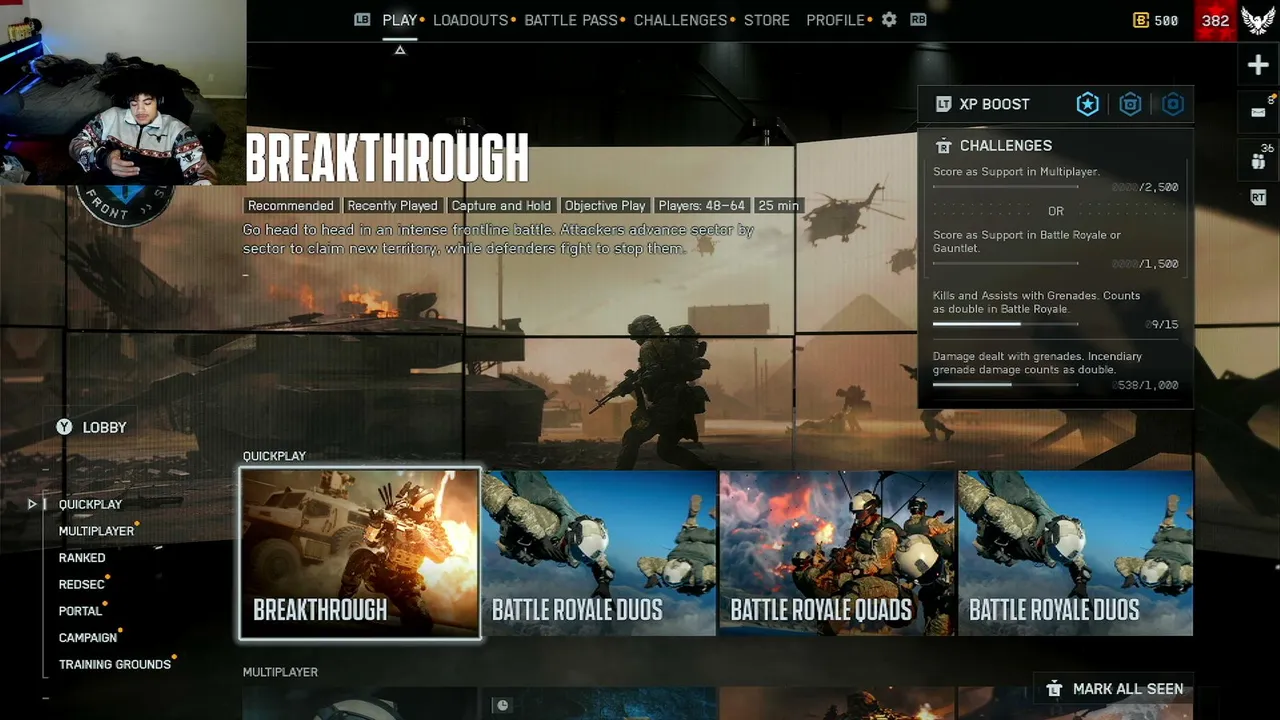
Task: Click the Recently Played tag
Action: [392, 206]
